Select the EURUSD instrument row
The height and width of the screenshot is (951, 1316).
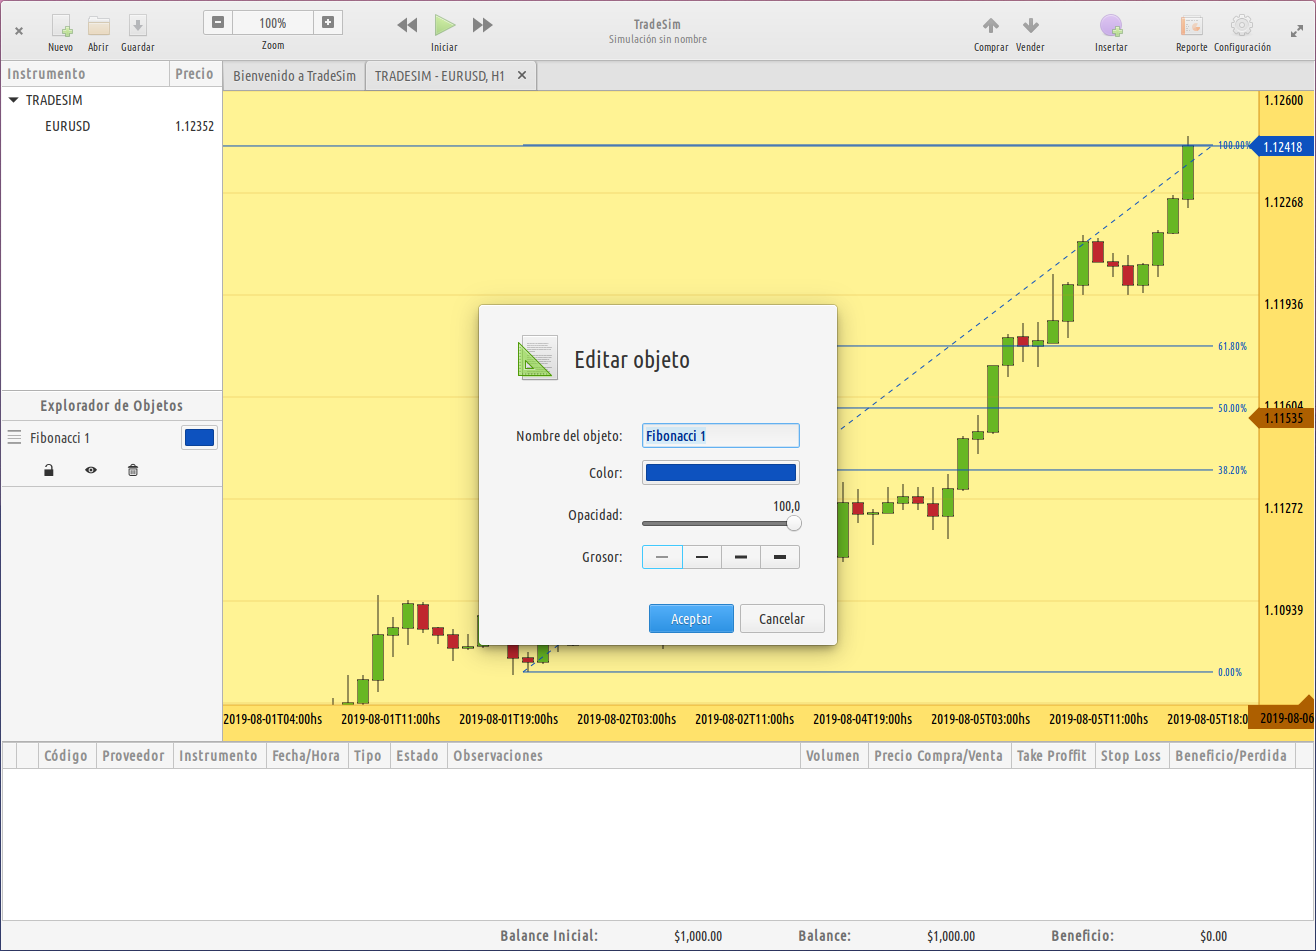coord(111,127)
